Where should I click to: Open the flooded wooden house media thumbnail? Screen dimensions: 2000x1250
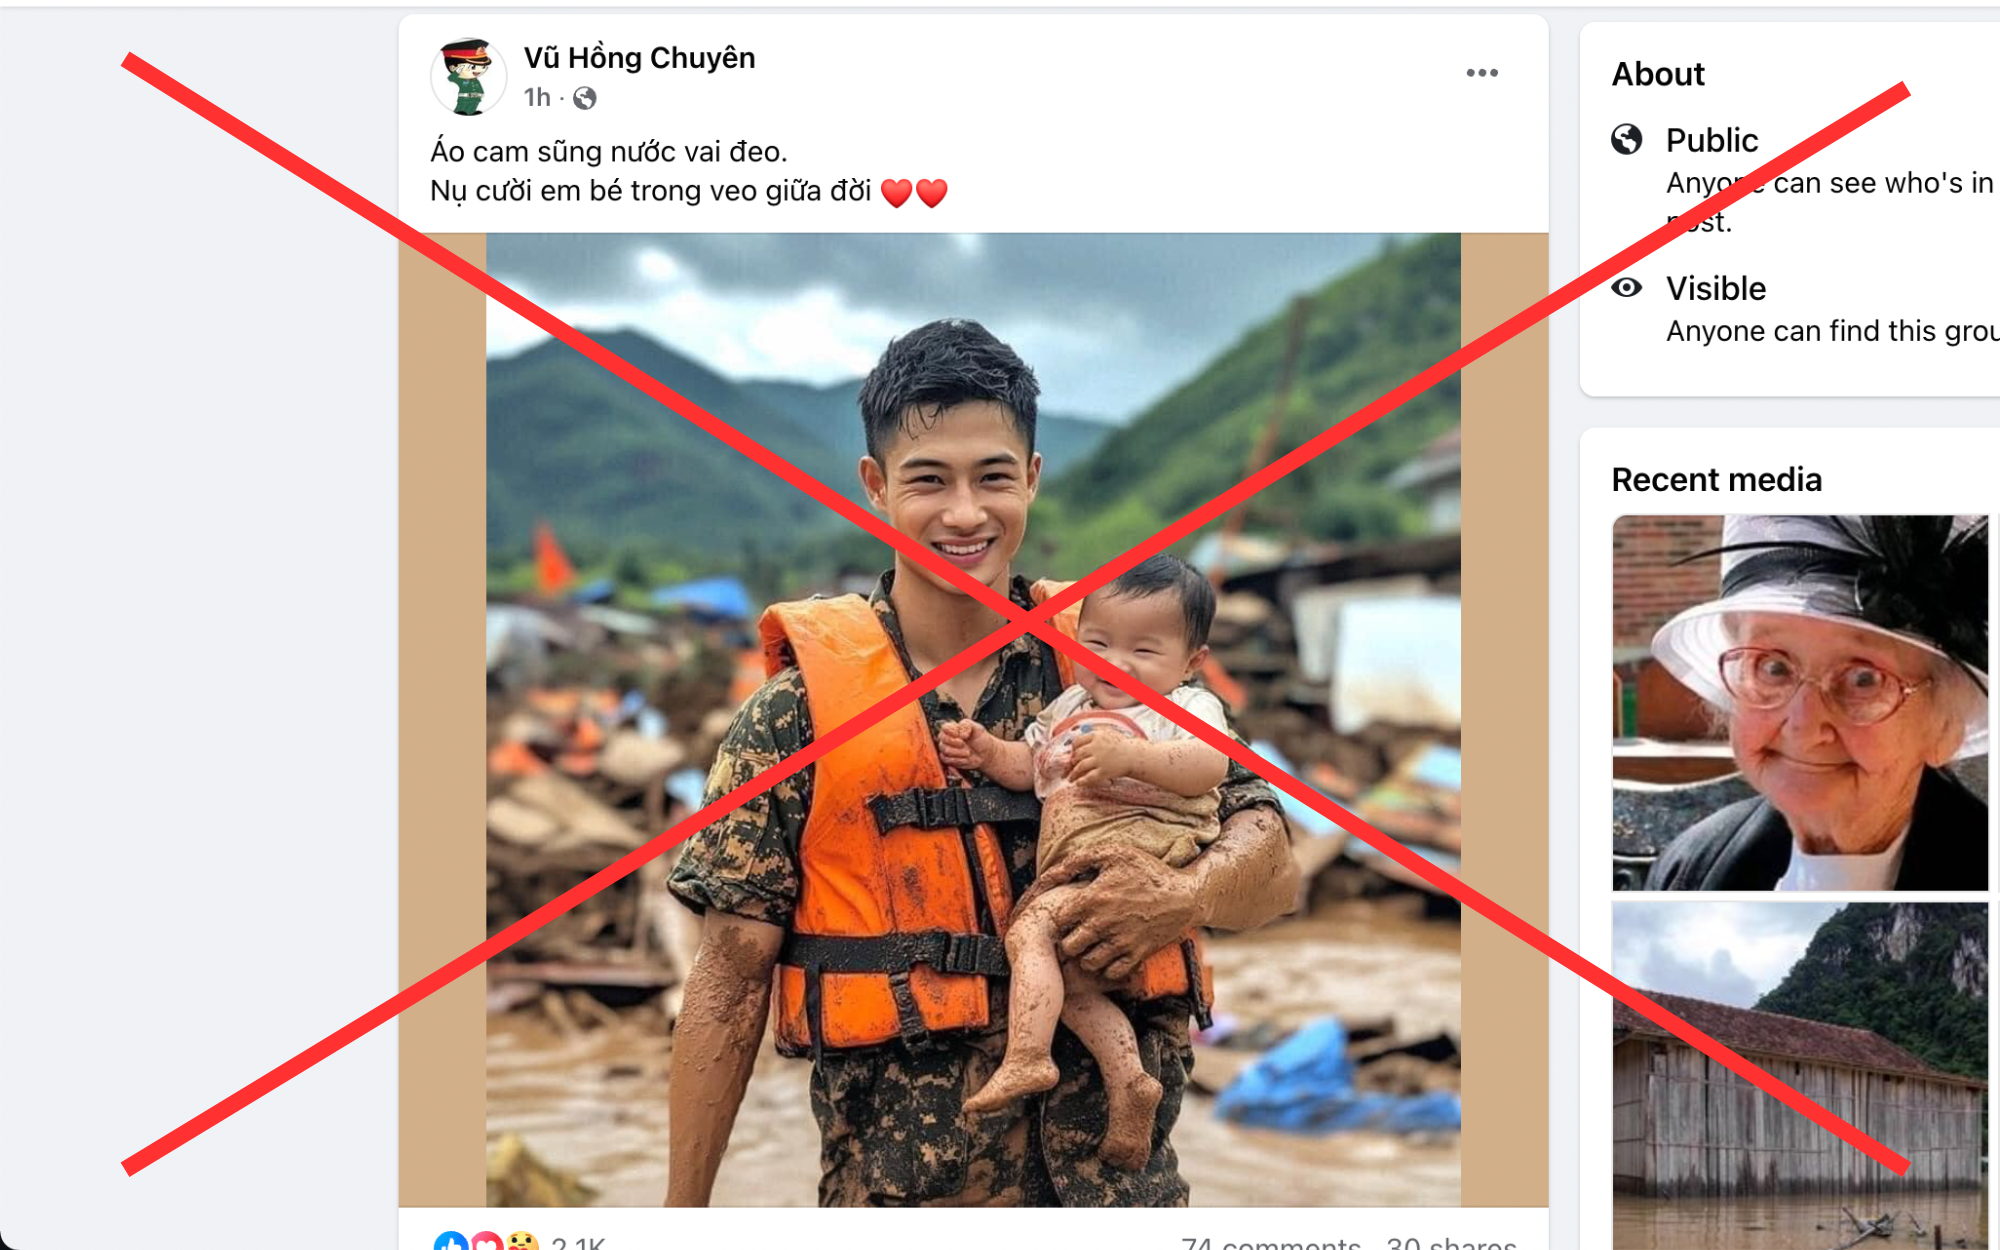[x=1799, y=1075]
